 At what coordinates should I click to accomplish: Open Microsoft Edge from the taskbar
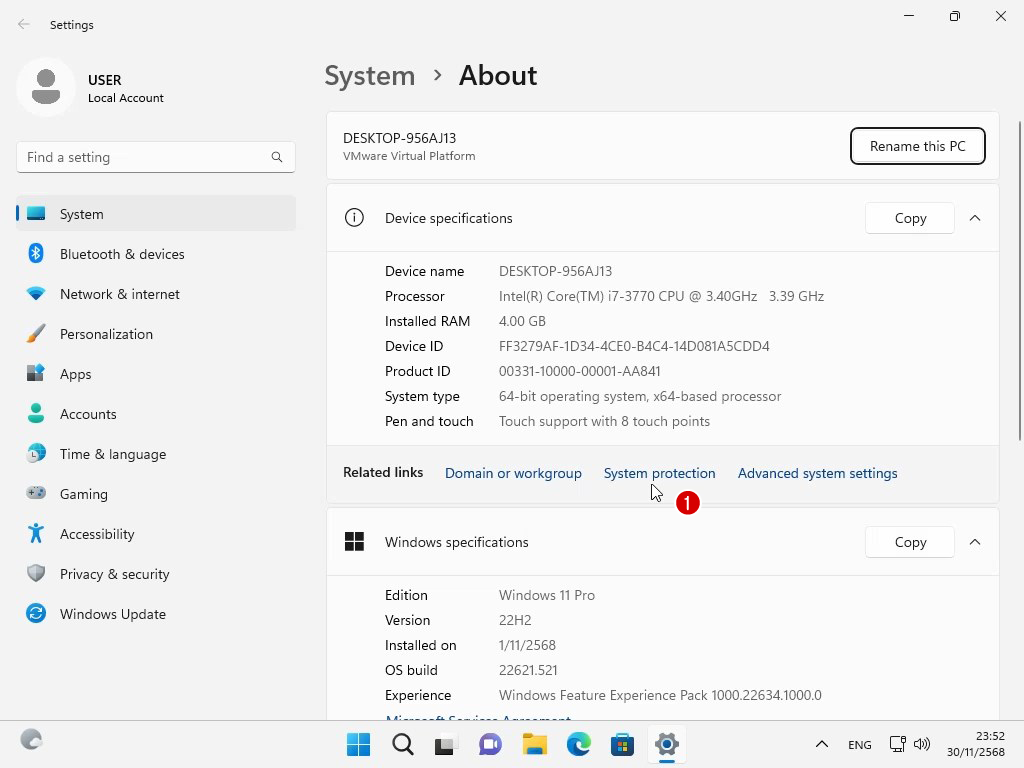click(579, 744)
